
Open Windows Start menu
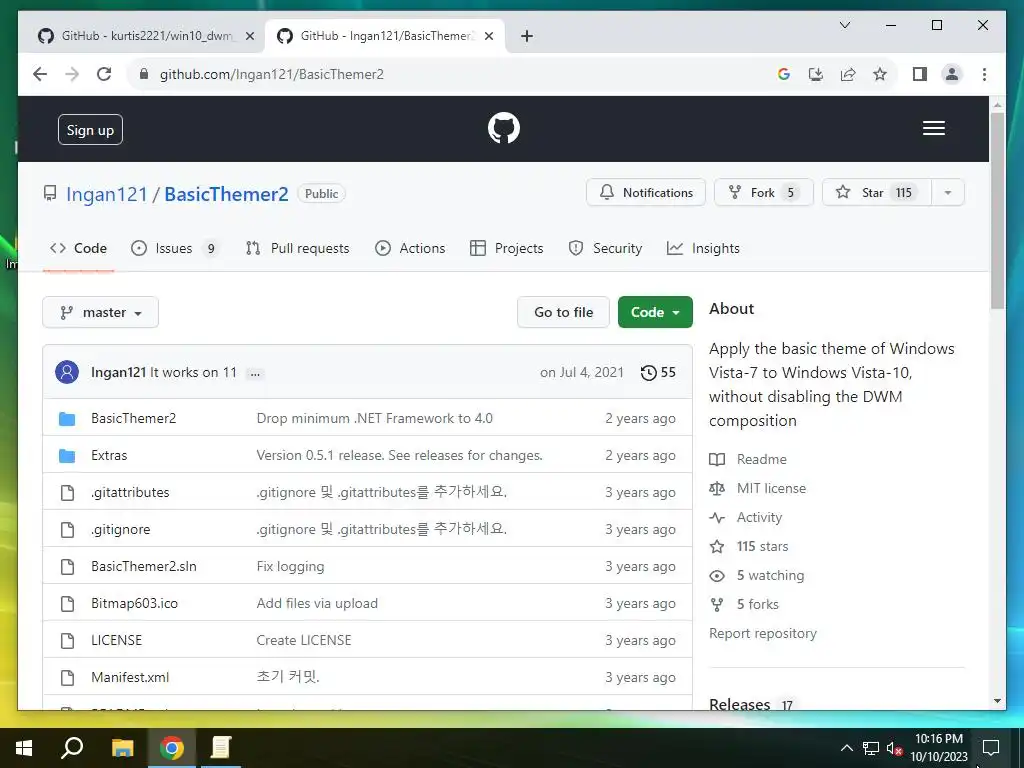click(24, 748)
